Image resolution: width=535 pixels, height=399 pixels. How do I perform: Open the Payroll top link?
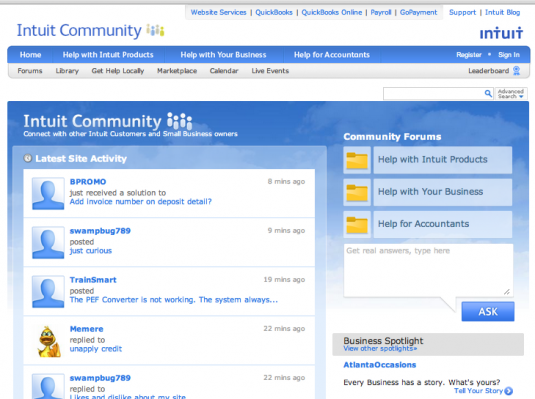tap(381, 13)
